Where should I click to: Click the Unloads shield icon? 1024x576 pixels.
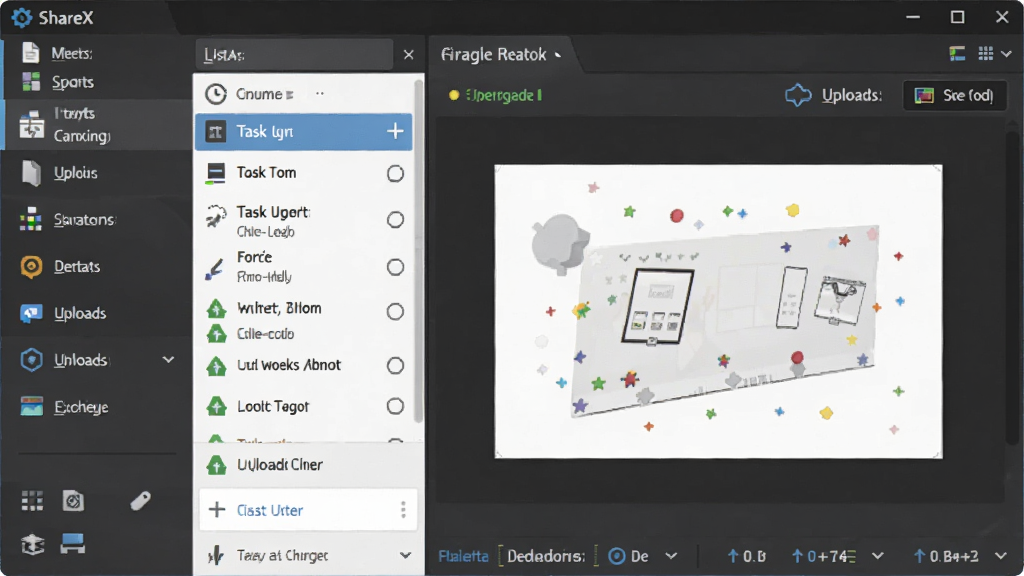click(x=31, y=360)
